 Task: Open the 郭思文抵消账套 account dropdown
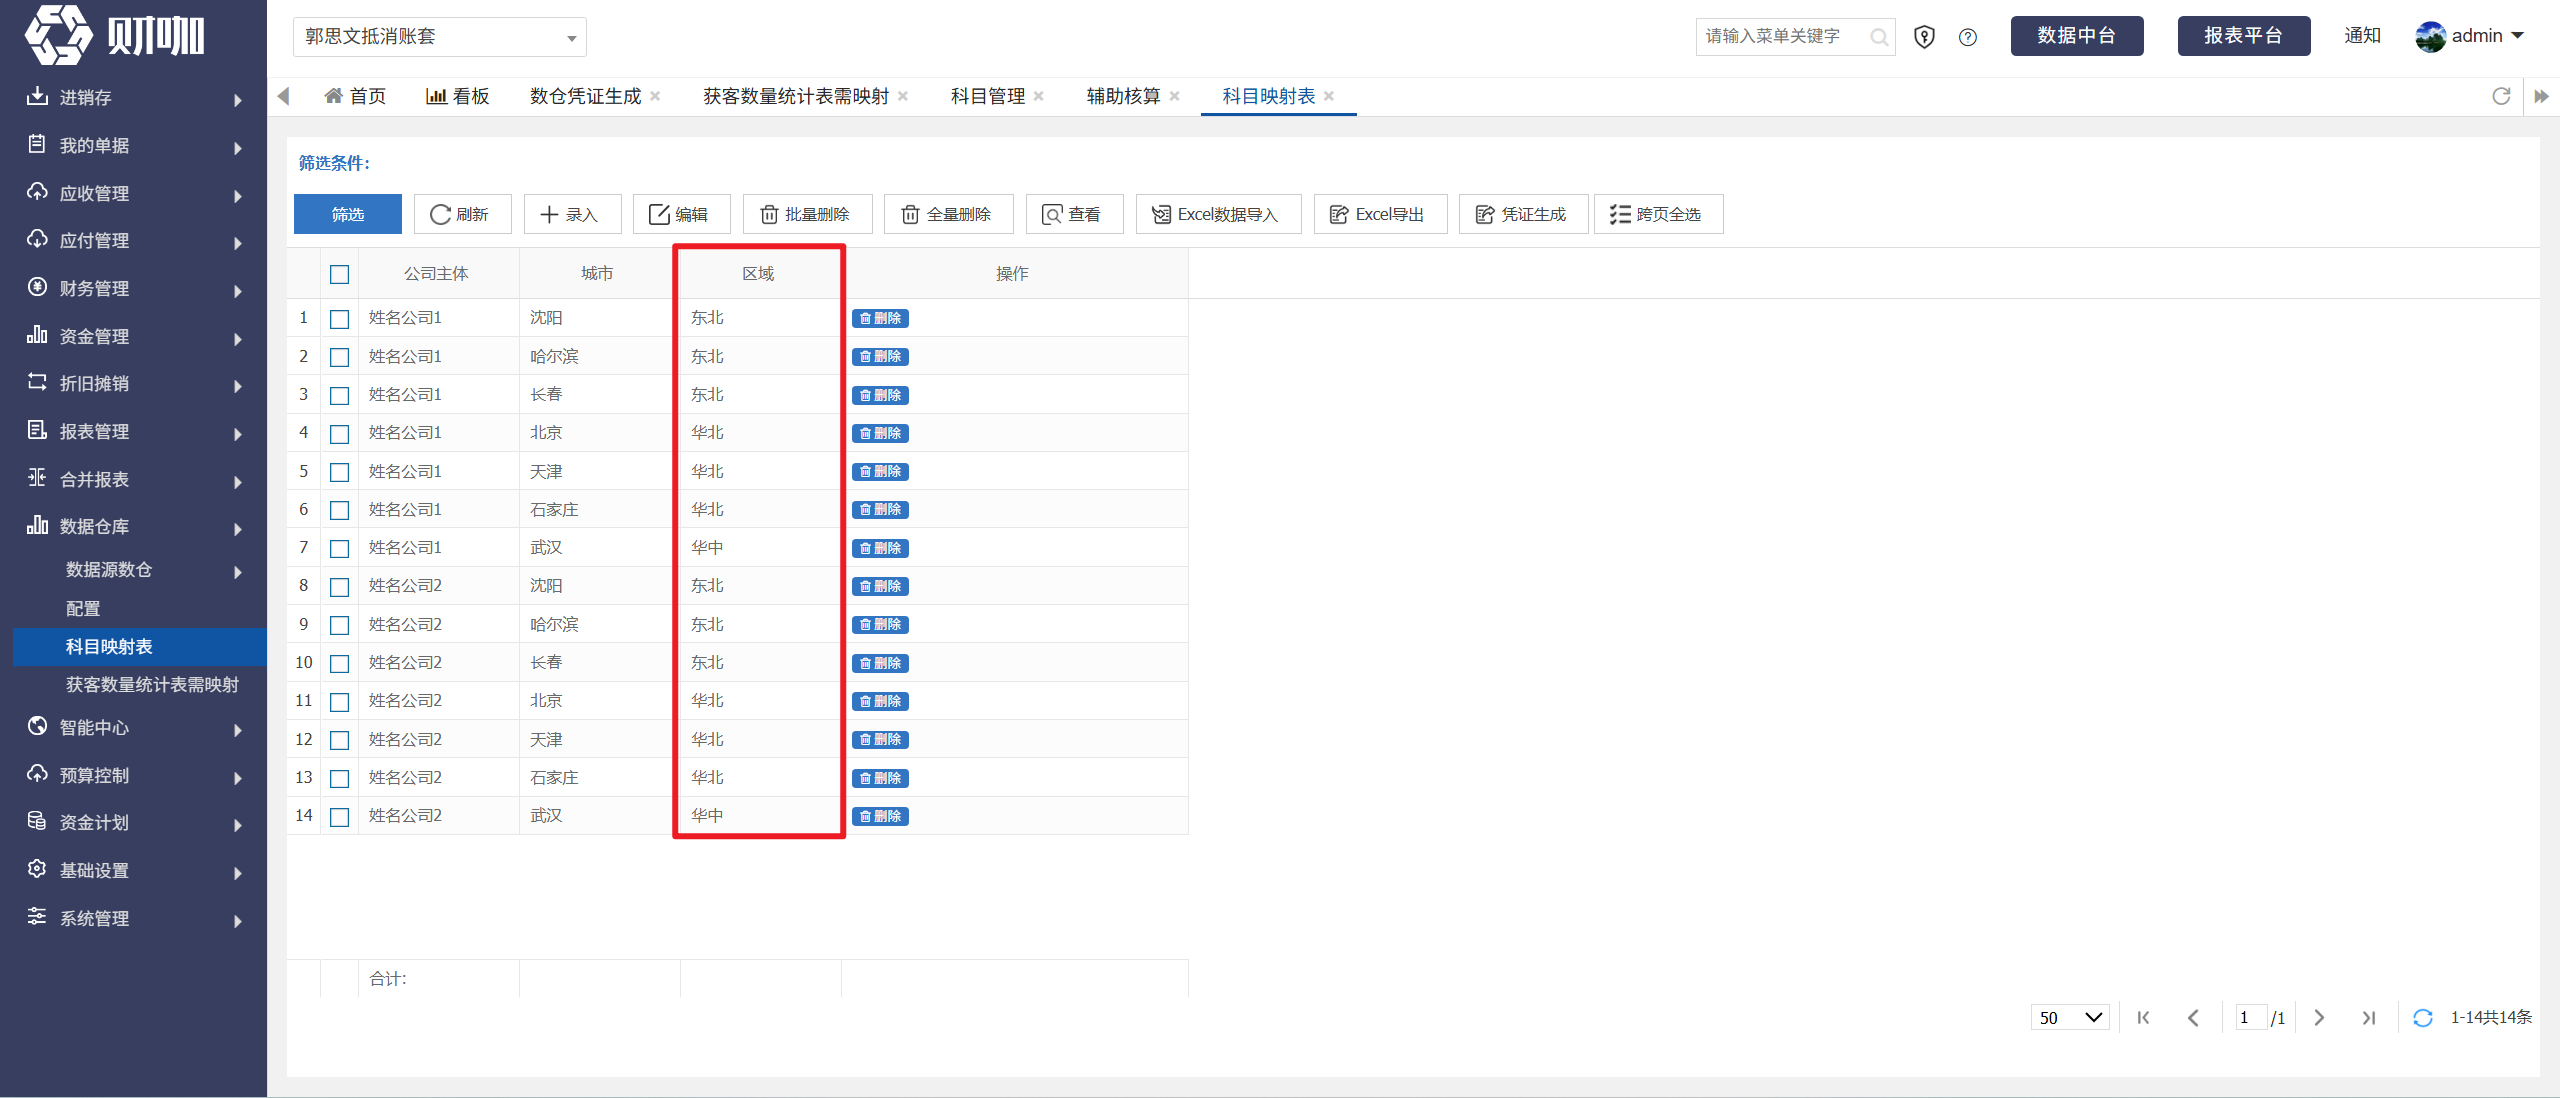tap(440, 37)
